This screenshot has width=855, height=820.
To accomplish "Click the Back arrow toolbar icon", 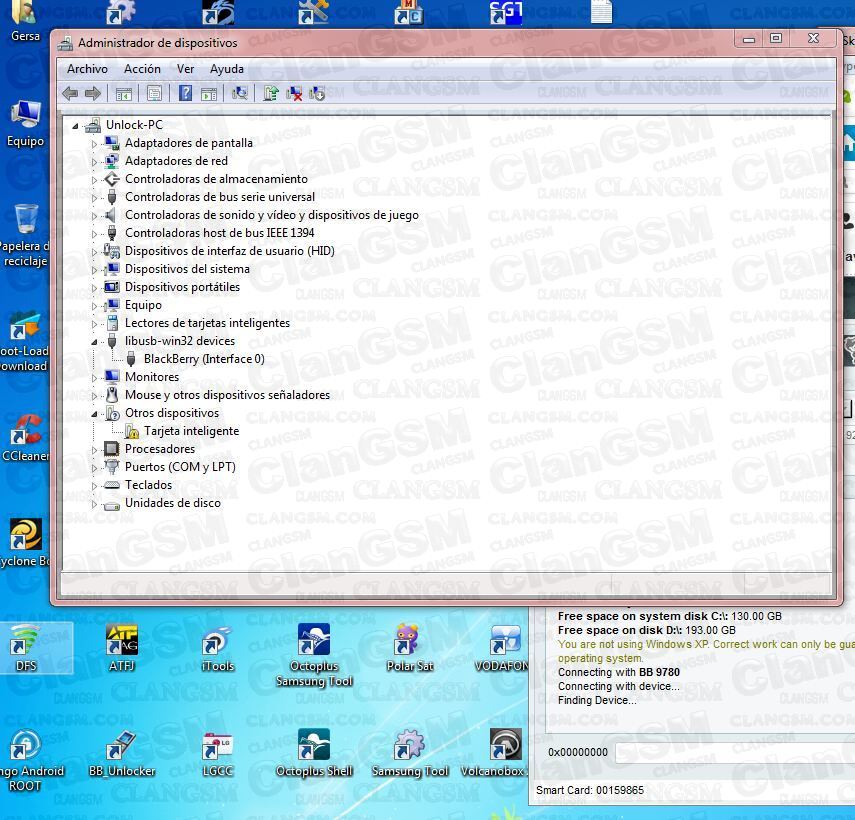I will (70, 94).
